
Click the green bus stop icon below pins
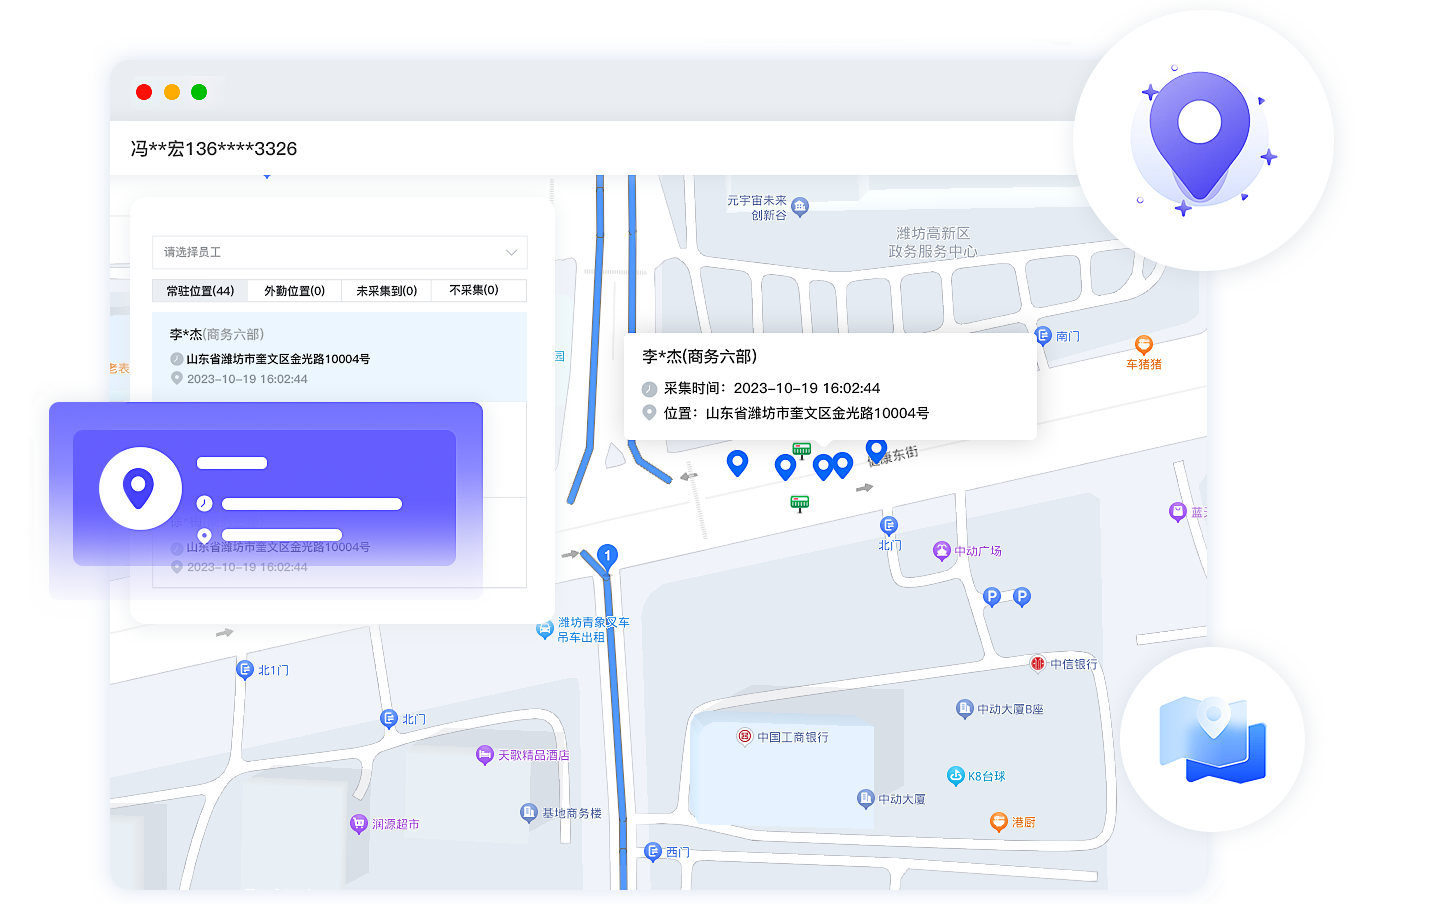click(x=799, y=503)
